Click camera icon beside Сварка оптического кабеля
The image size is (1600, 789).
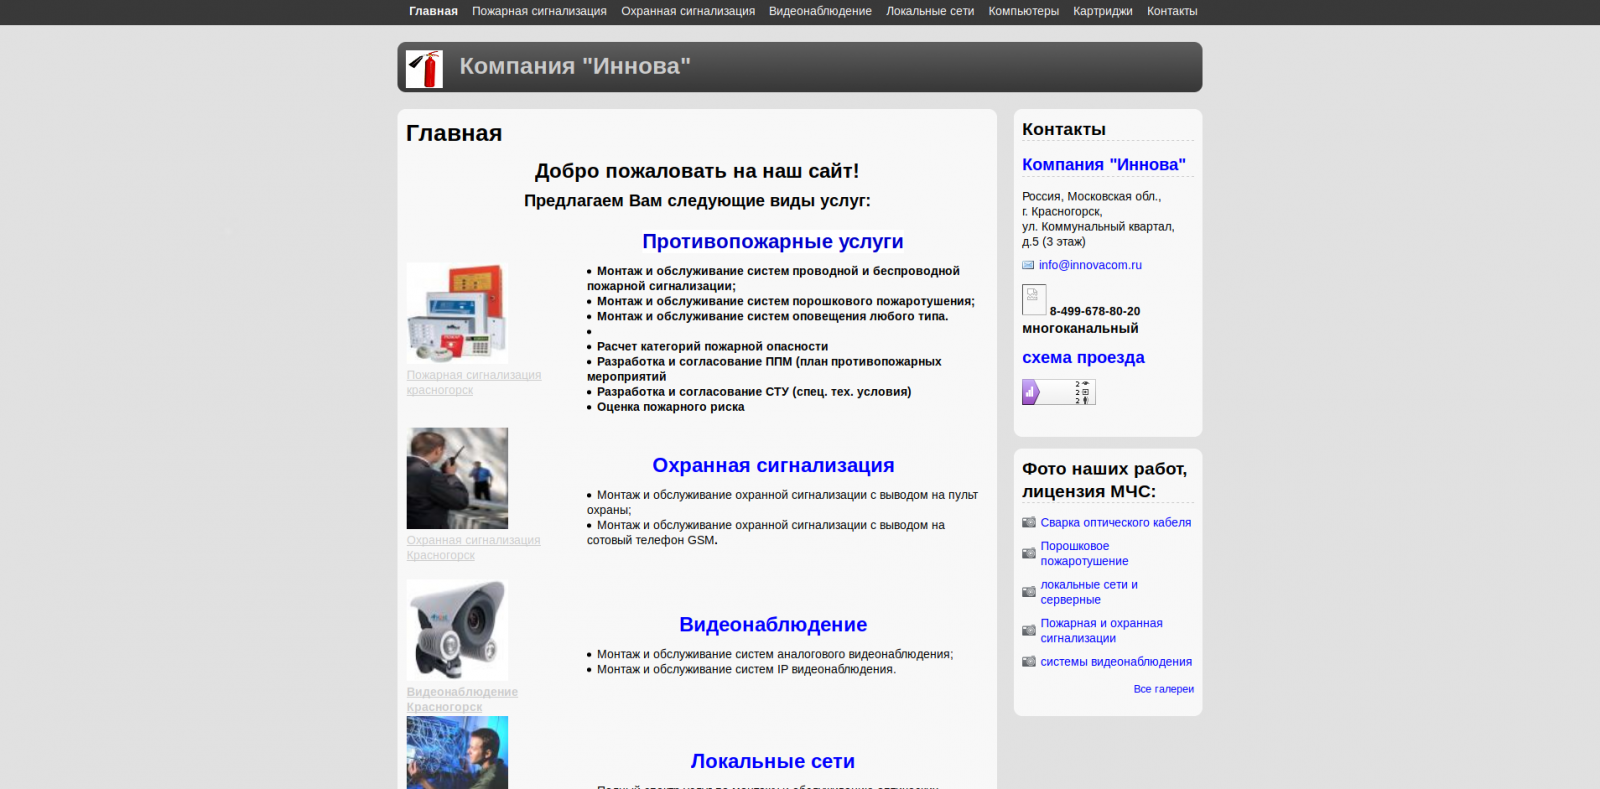(x=1028, y=522)
